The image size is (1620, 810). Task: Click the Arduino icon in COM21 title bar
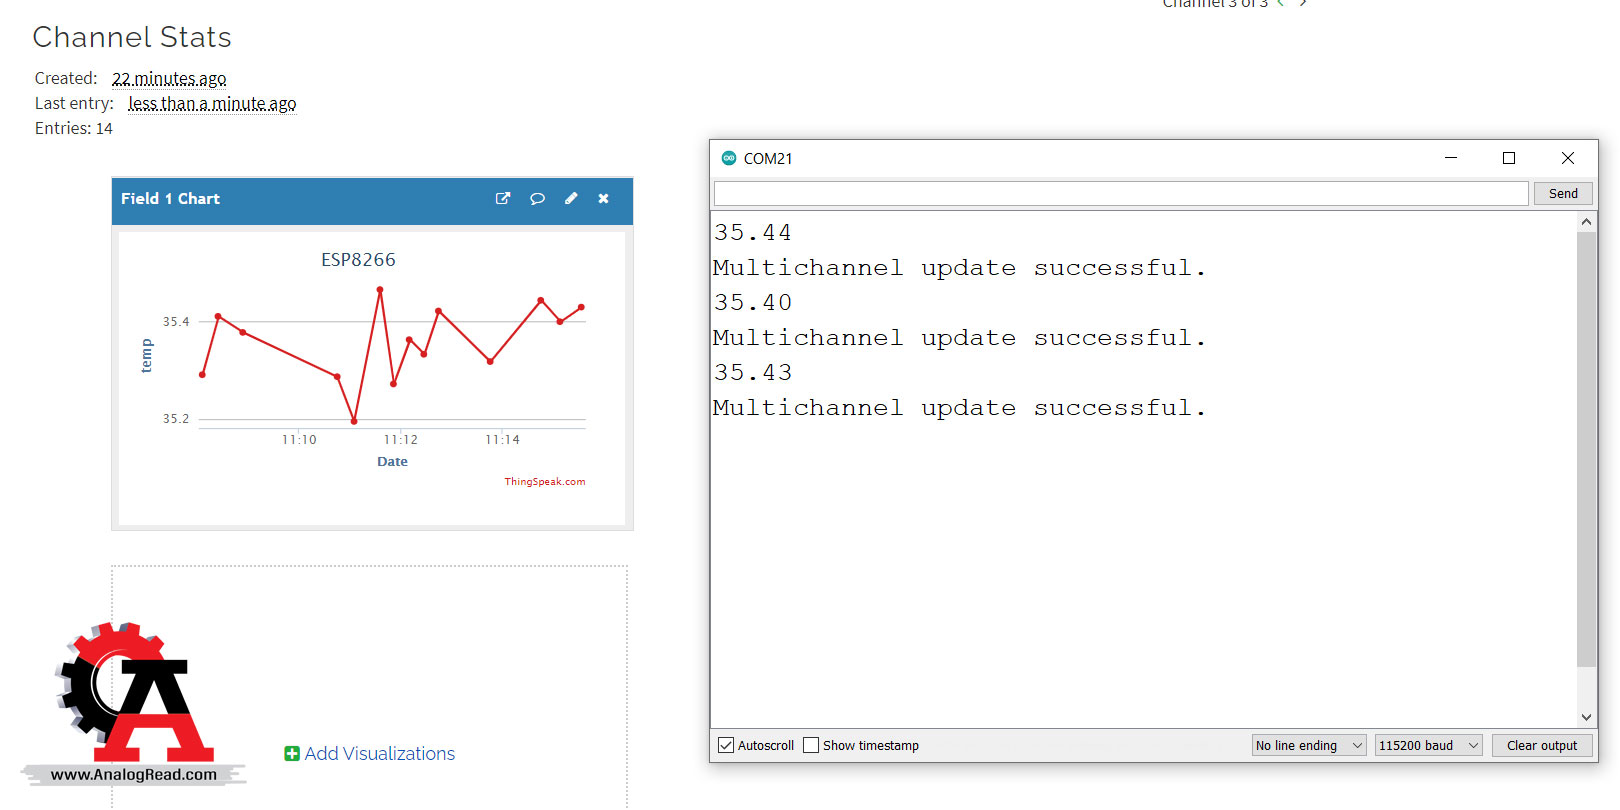pos(729,158)
